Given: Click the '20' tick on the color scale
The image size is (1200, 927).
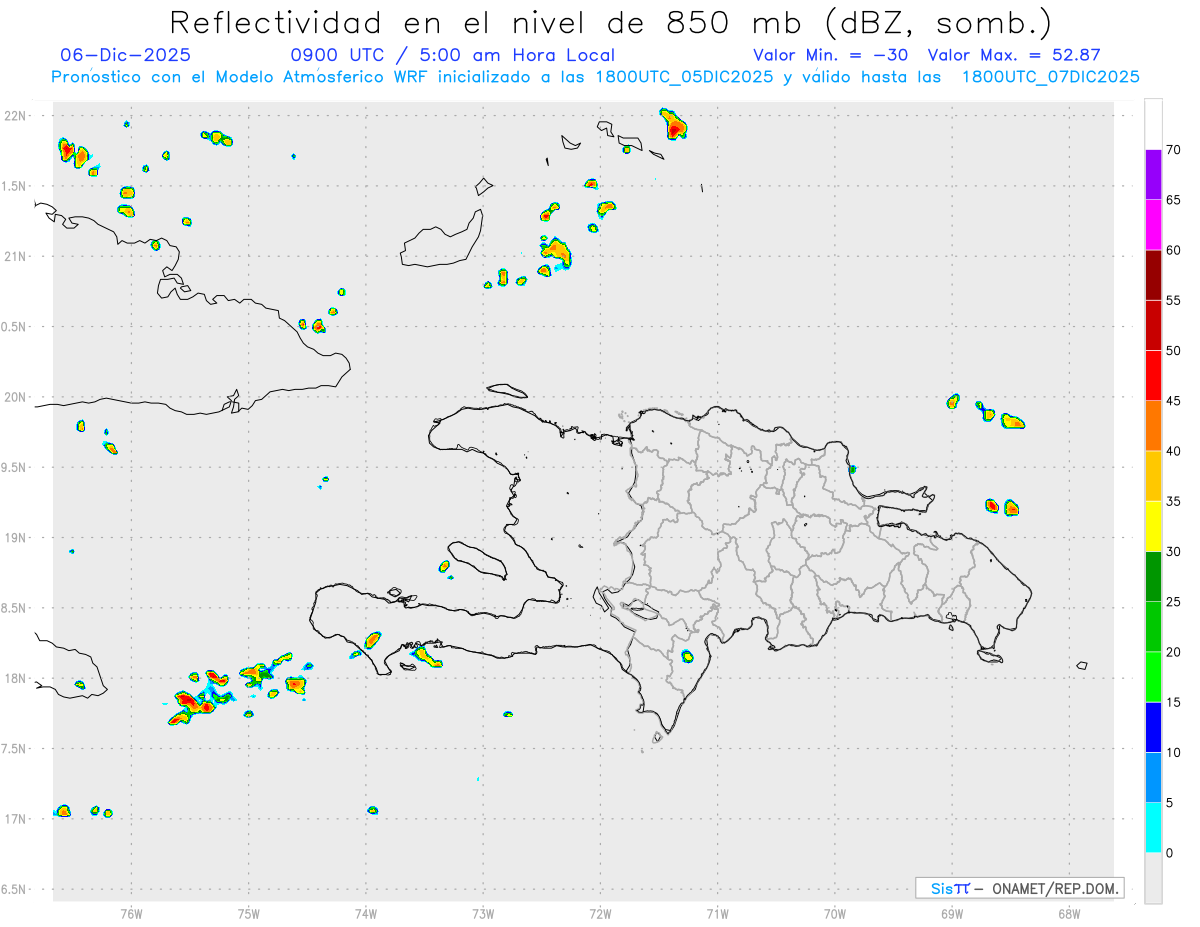Looking at the screenshot, I should pos(1173,652).
